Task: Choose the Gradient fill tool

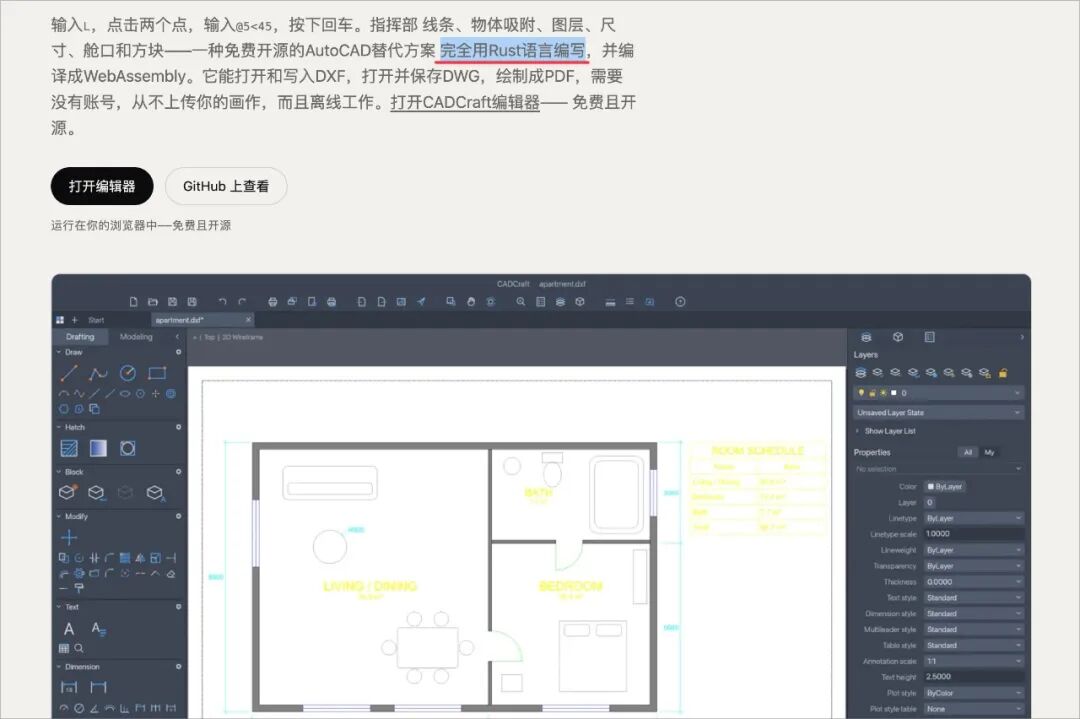Action: 98,448
